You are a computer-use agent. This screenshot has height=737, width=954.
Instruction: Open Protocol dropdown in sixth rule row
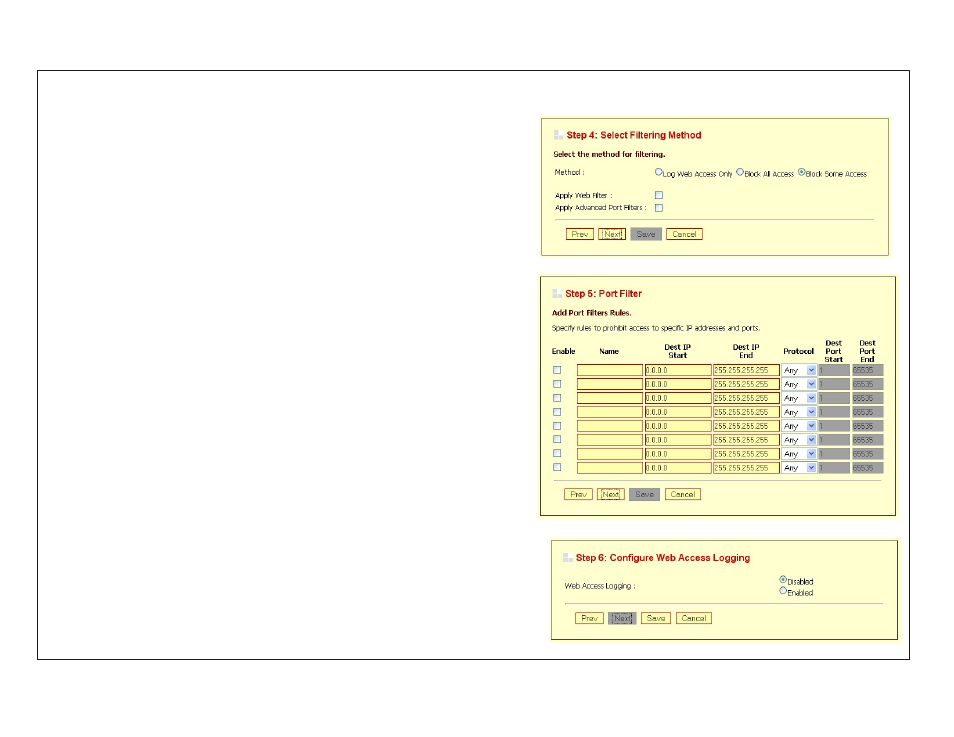(x=799, y=440)
